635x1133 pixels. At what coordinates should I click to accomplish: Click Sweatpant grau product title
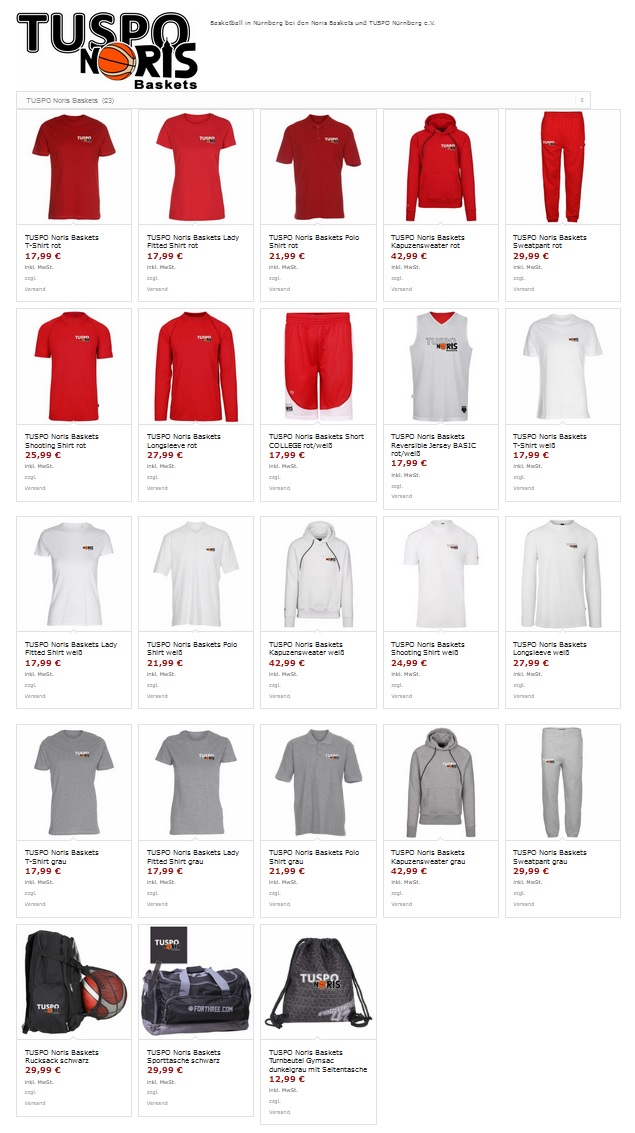point(550,857)
